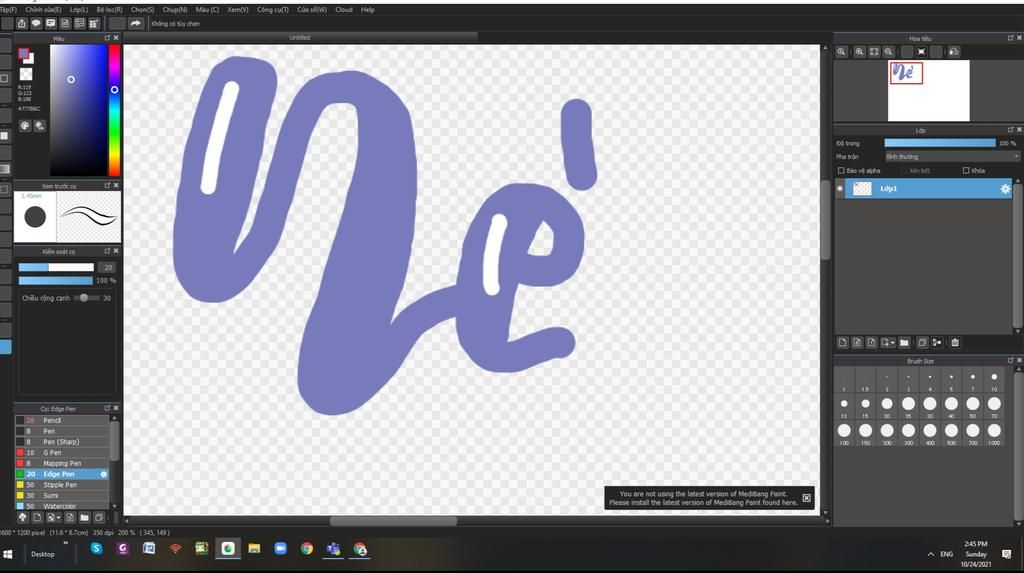
Task: Click the Lớp1 layer thumbnail
Action: (862, 189)
